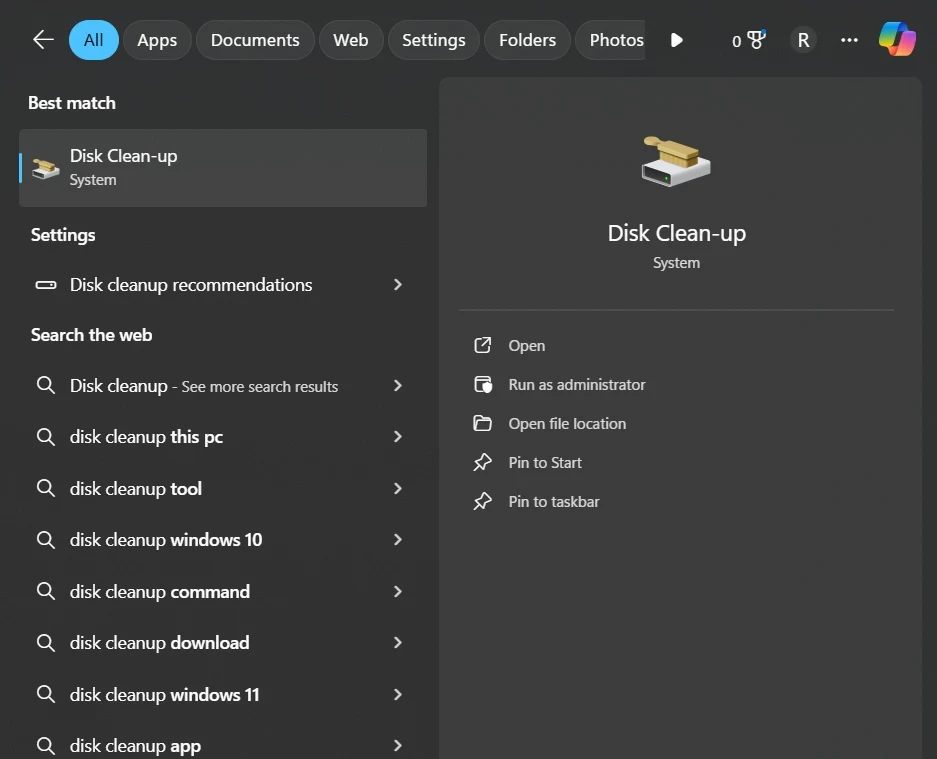The width and height of the screenshot is (937, 759).
Task: Open the ellipsis options menu
Action: 849,40
